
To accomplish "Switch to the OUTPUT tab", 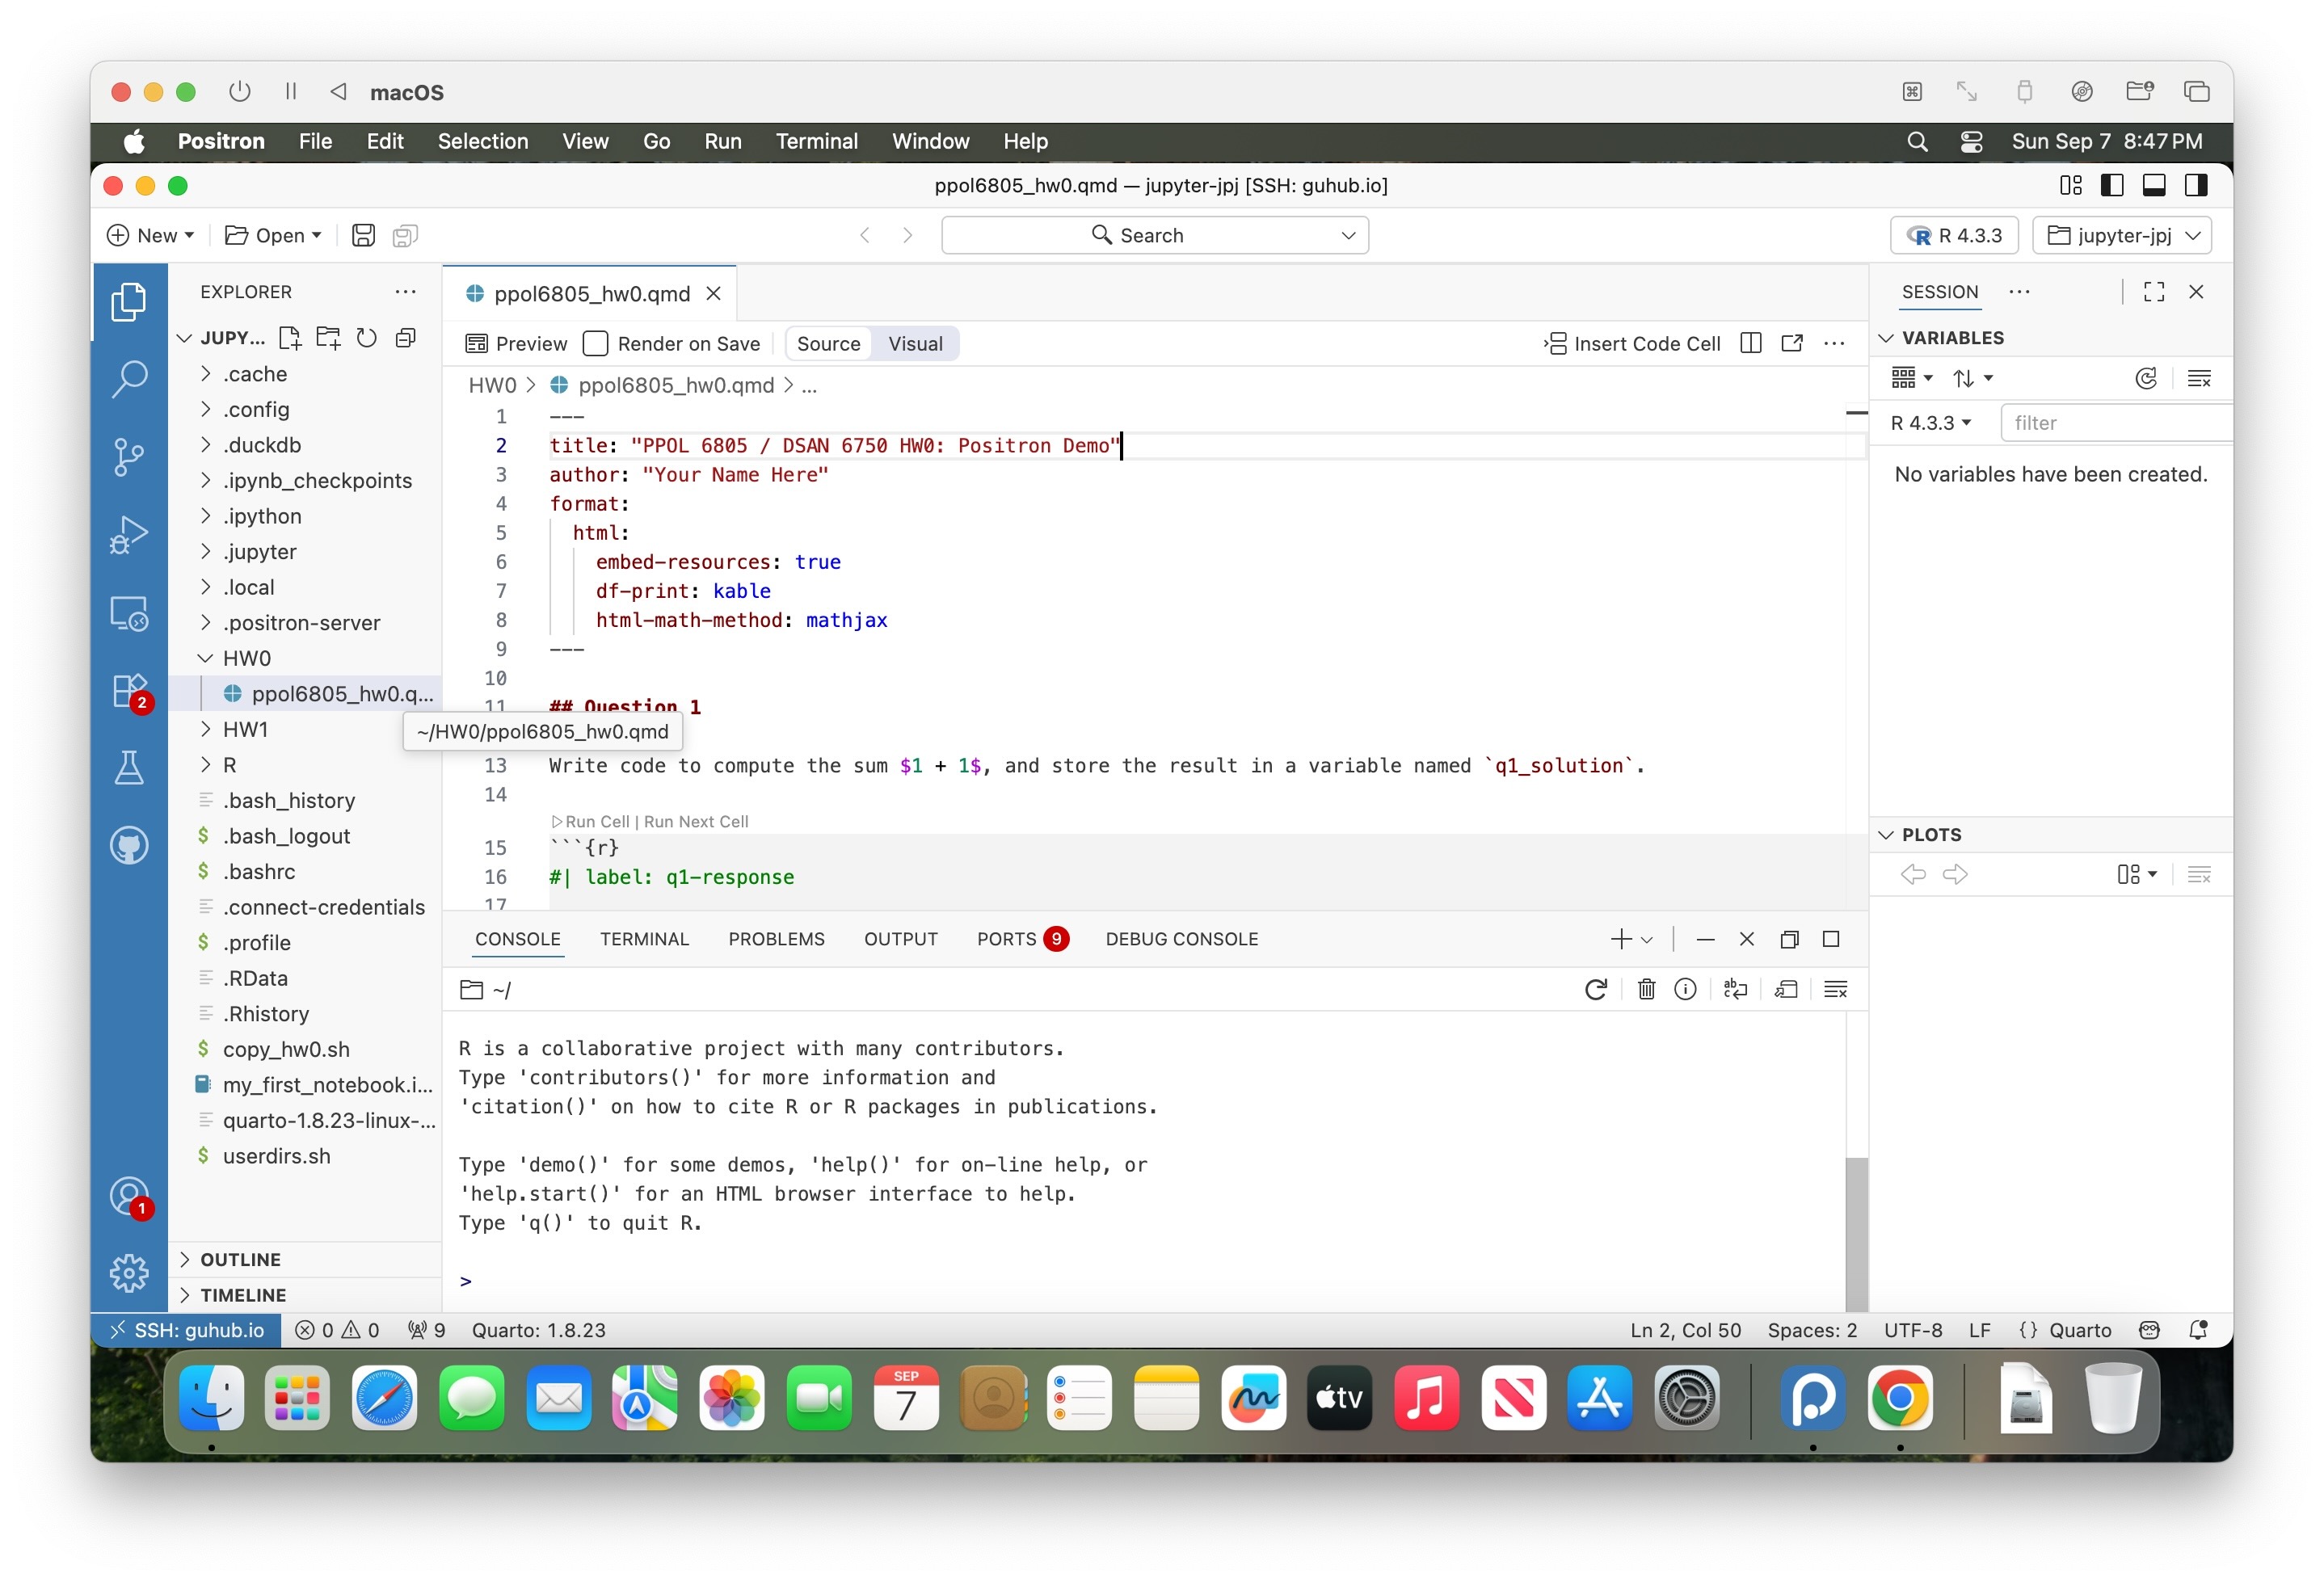I will (901, 939).
